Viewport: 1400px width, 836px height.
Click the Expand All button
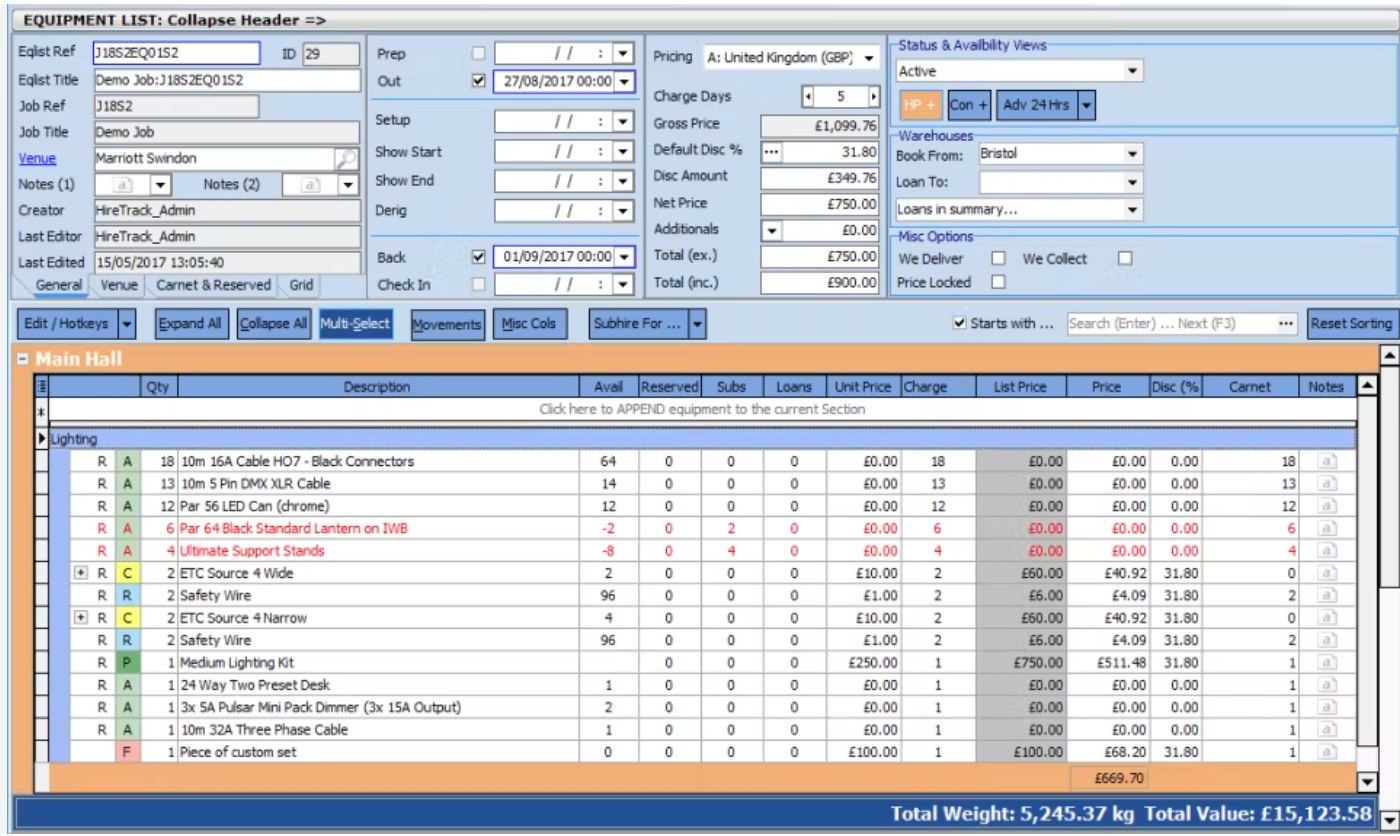point(193,324)
